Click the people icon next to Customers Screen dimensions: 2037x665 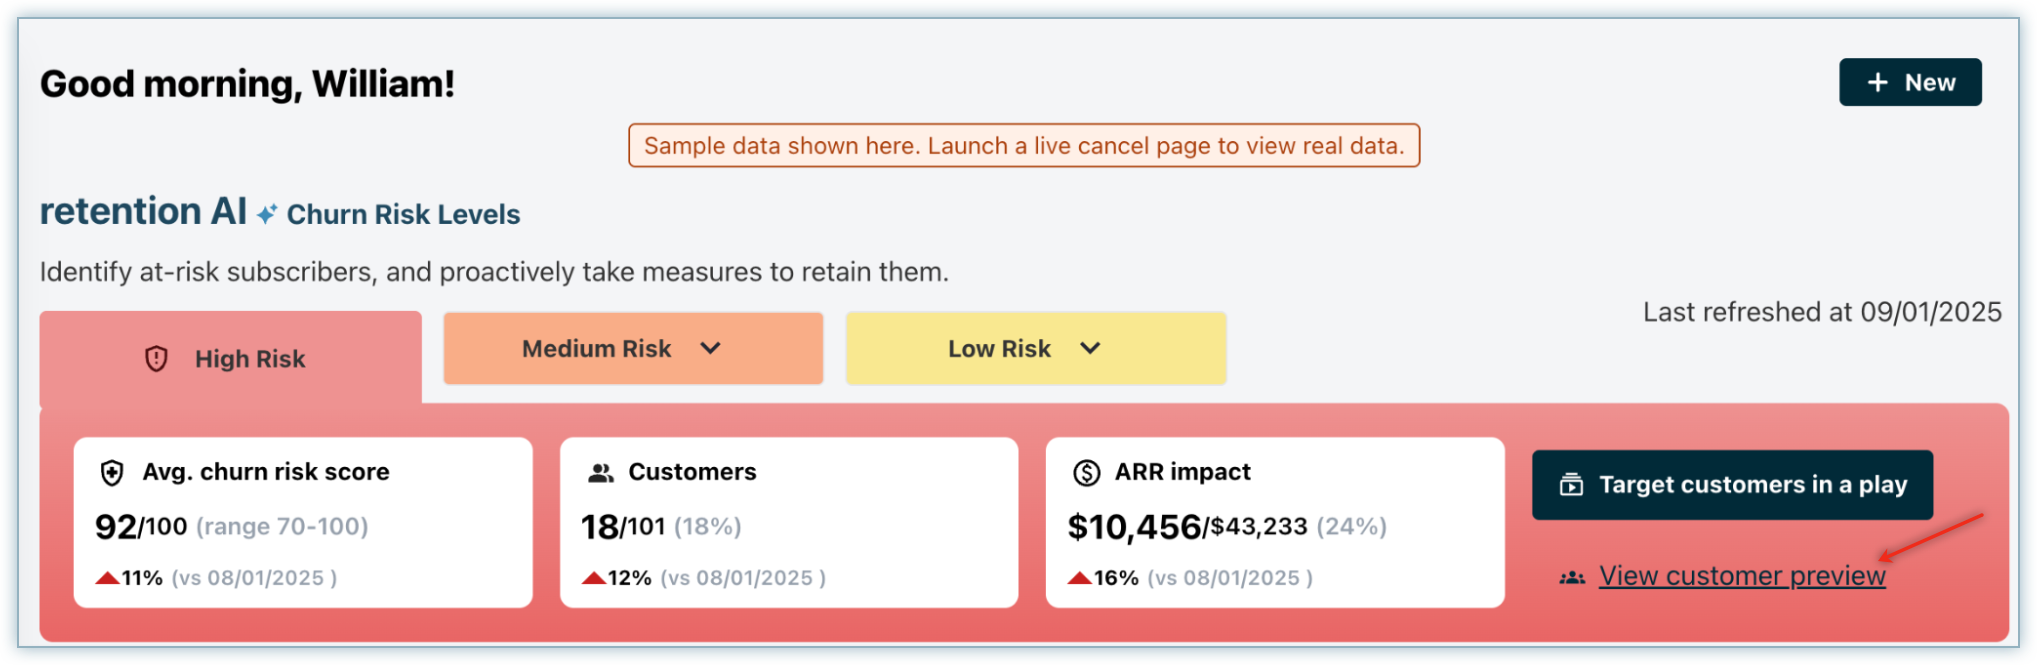600,473
